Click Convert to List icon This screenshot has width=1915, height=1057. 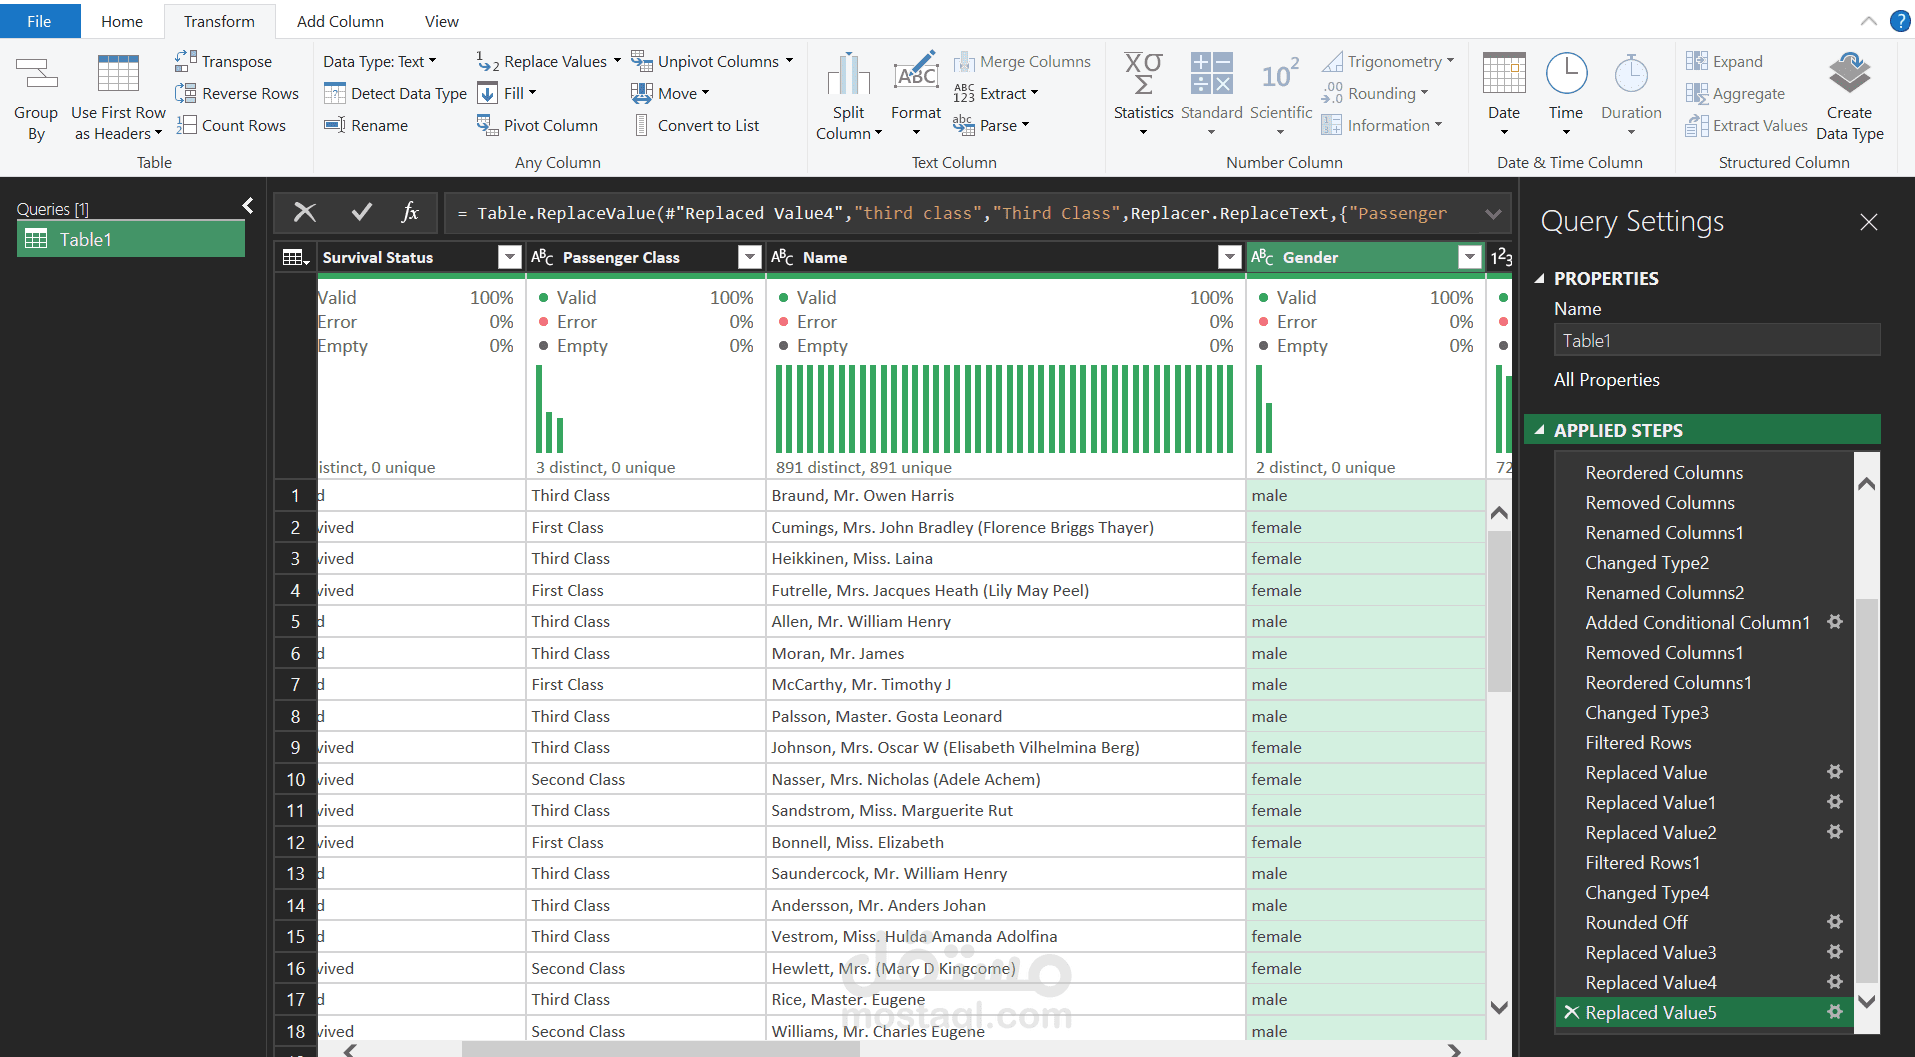(x=642, y=125)
